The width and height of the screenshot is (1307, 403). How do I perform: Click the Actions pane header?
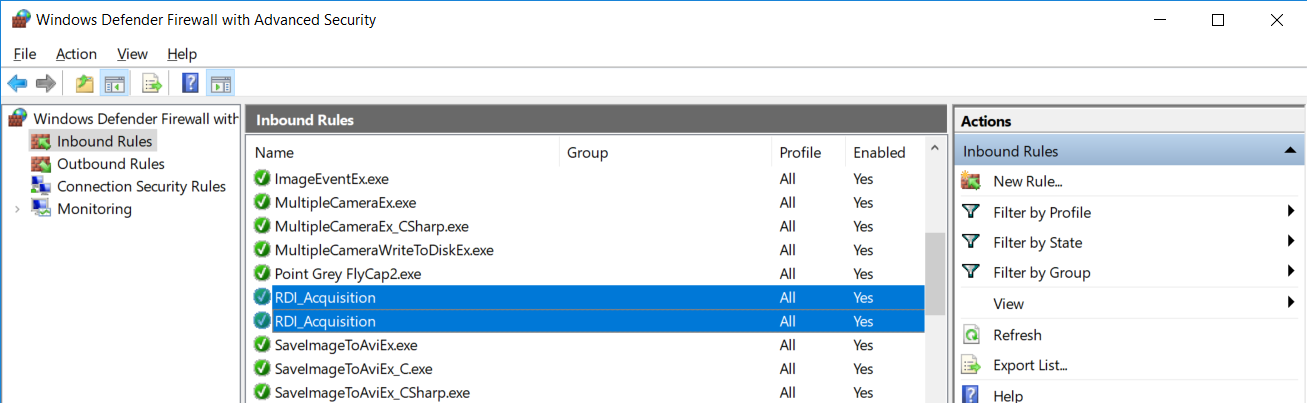[1129, 121]
